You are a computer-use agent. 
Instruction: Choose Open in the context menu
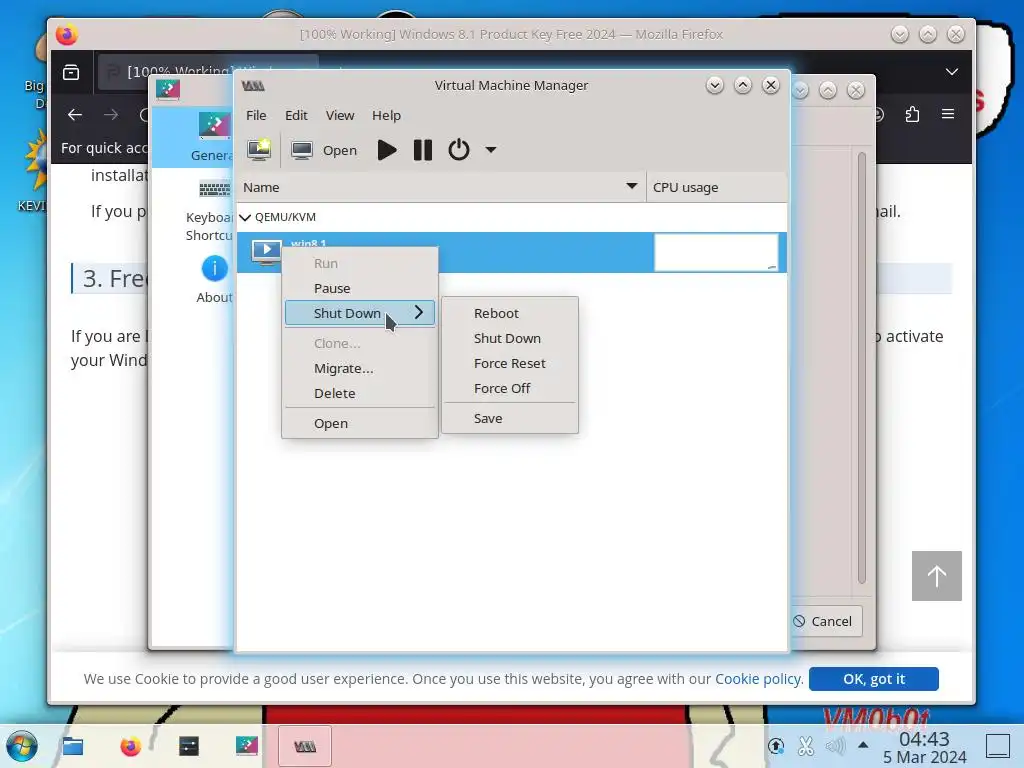point(360,423)
